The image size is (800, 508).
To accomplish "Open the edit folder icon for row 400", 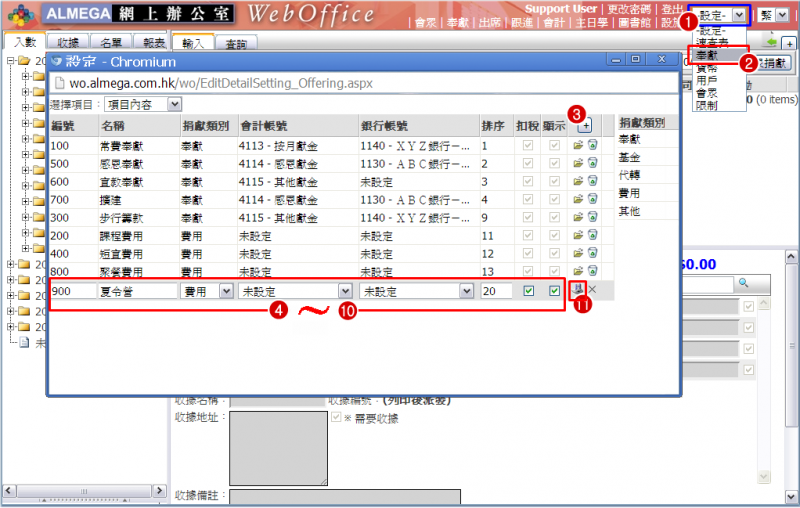I will click(578, 253).
